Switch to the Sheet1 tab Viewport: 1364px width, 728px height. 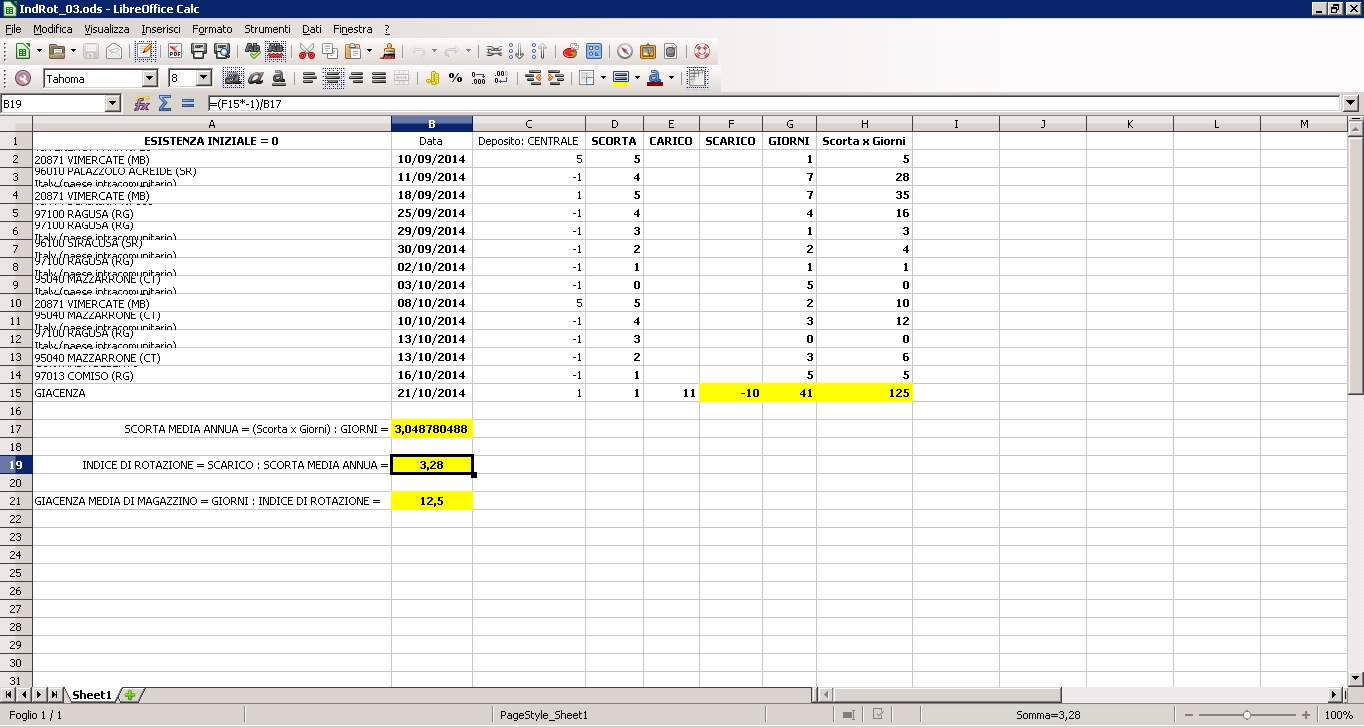91,694
